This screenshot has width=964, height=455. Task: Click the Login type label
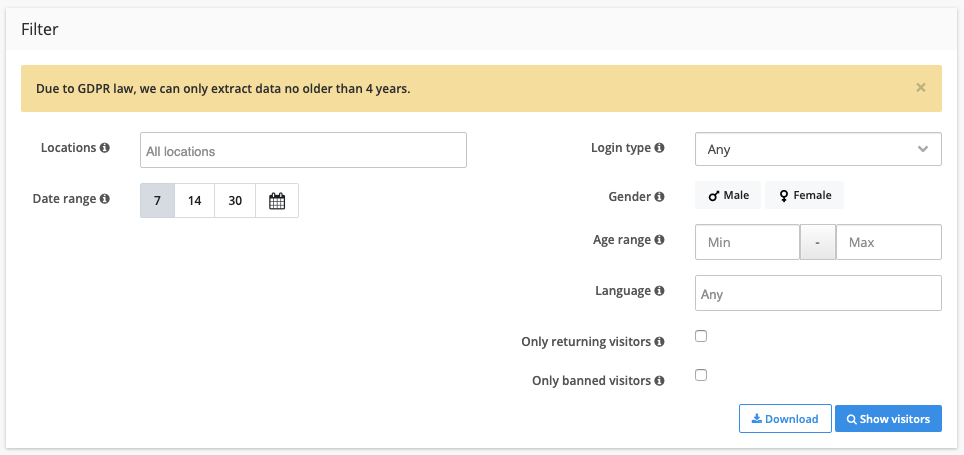click(621, 148)
